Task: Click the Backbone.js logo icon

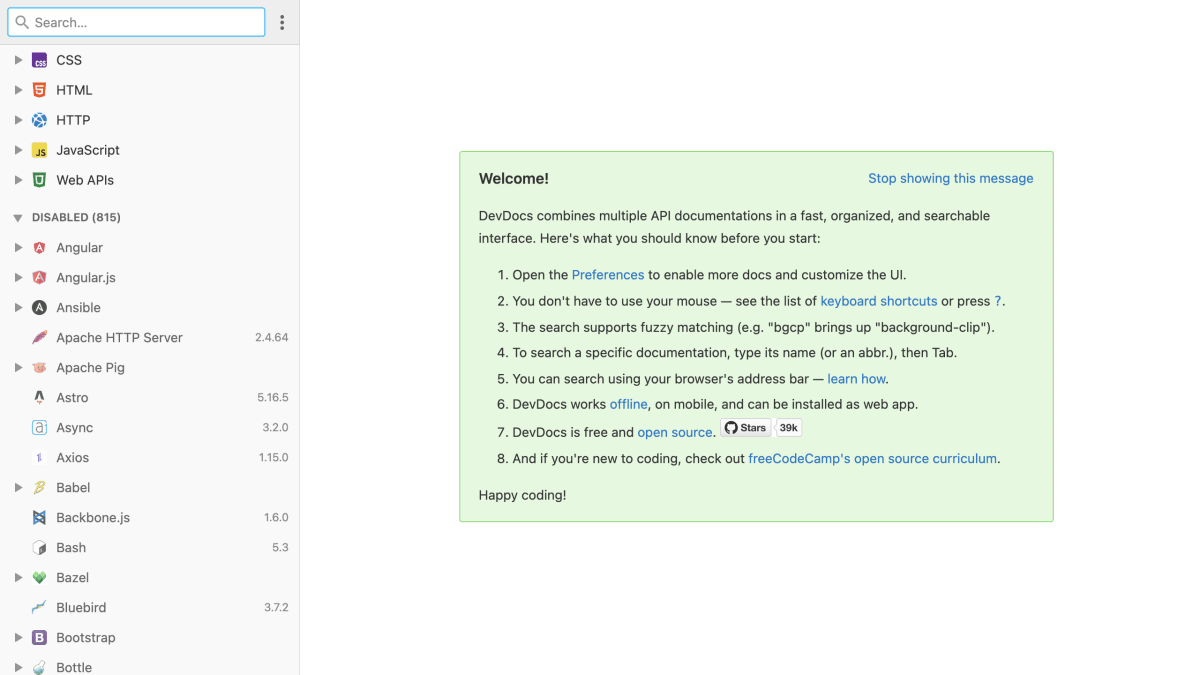Action: (39, 518)
